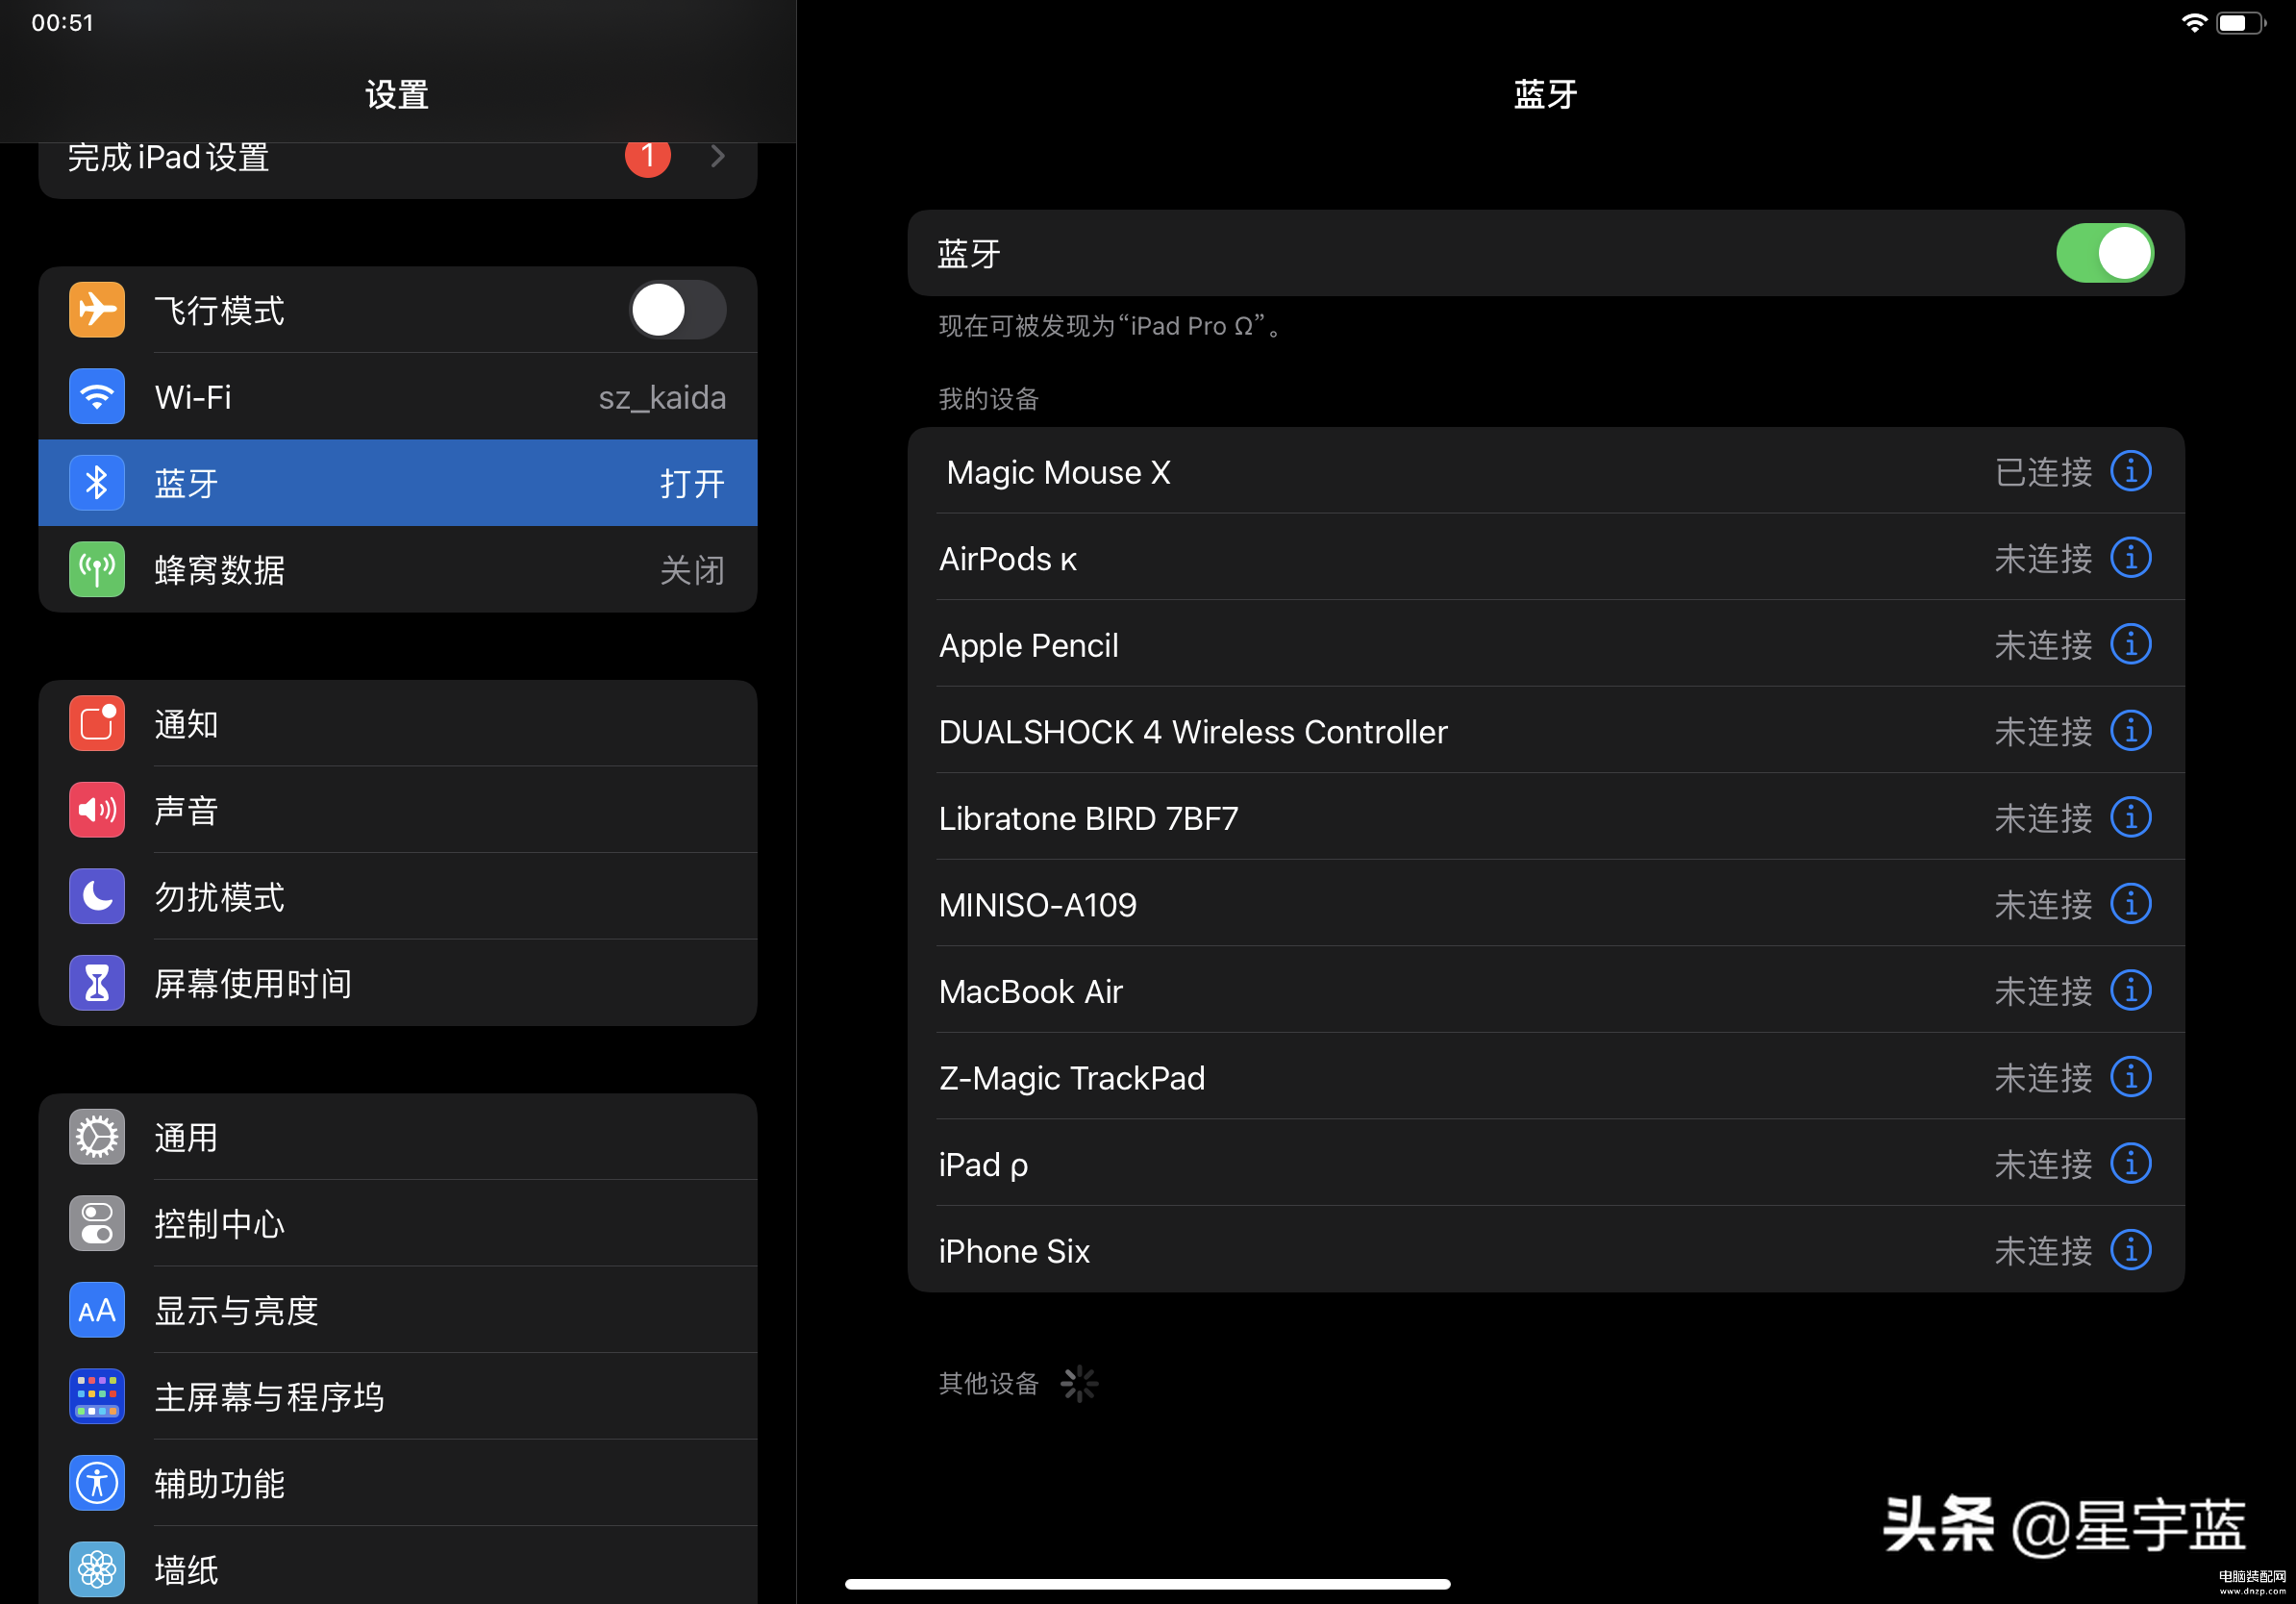Open info for MacBook Air
Screen dimensions: 2296x1604
2131,990
